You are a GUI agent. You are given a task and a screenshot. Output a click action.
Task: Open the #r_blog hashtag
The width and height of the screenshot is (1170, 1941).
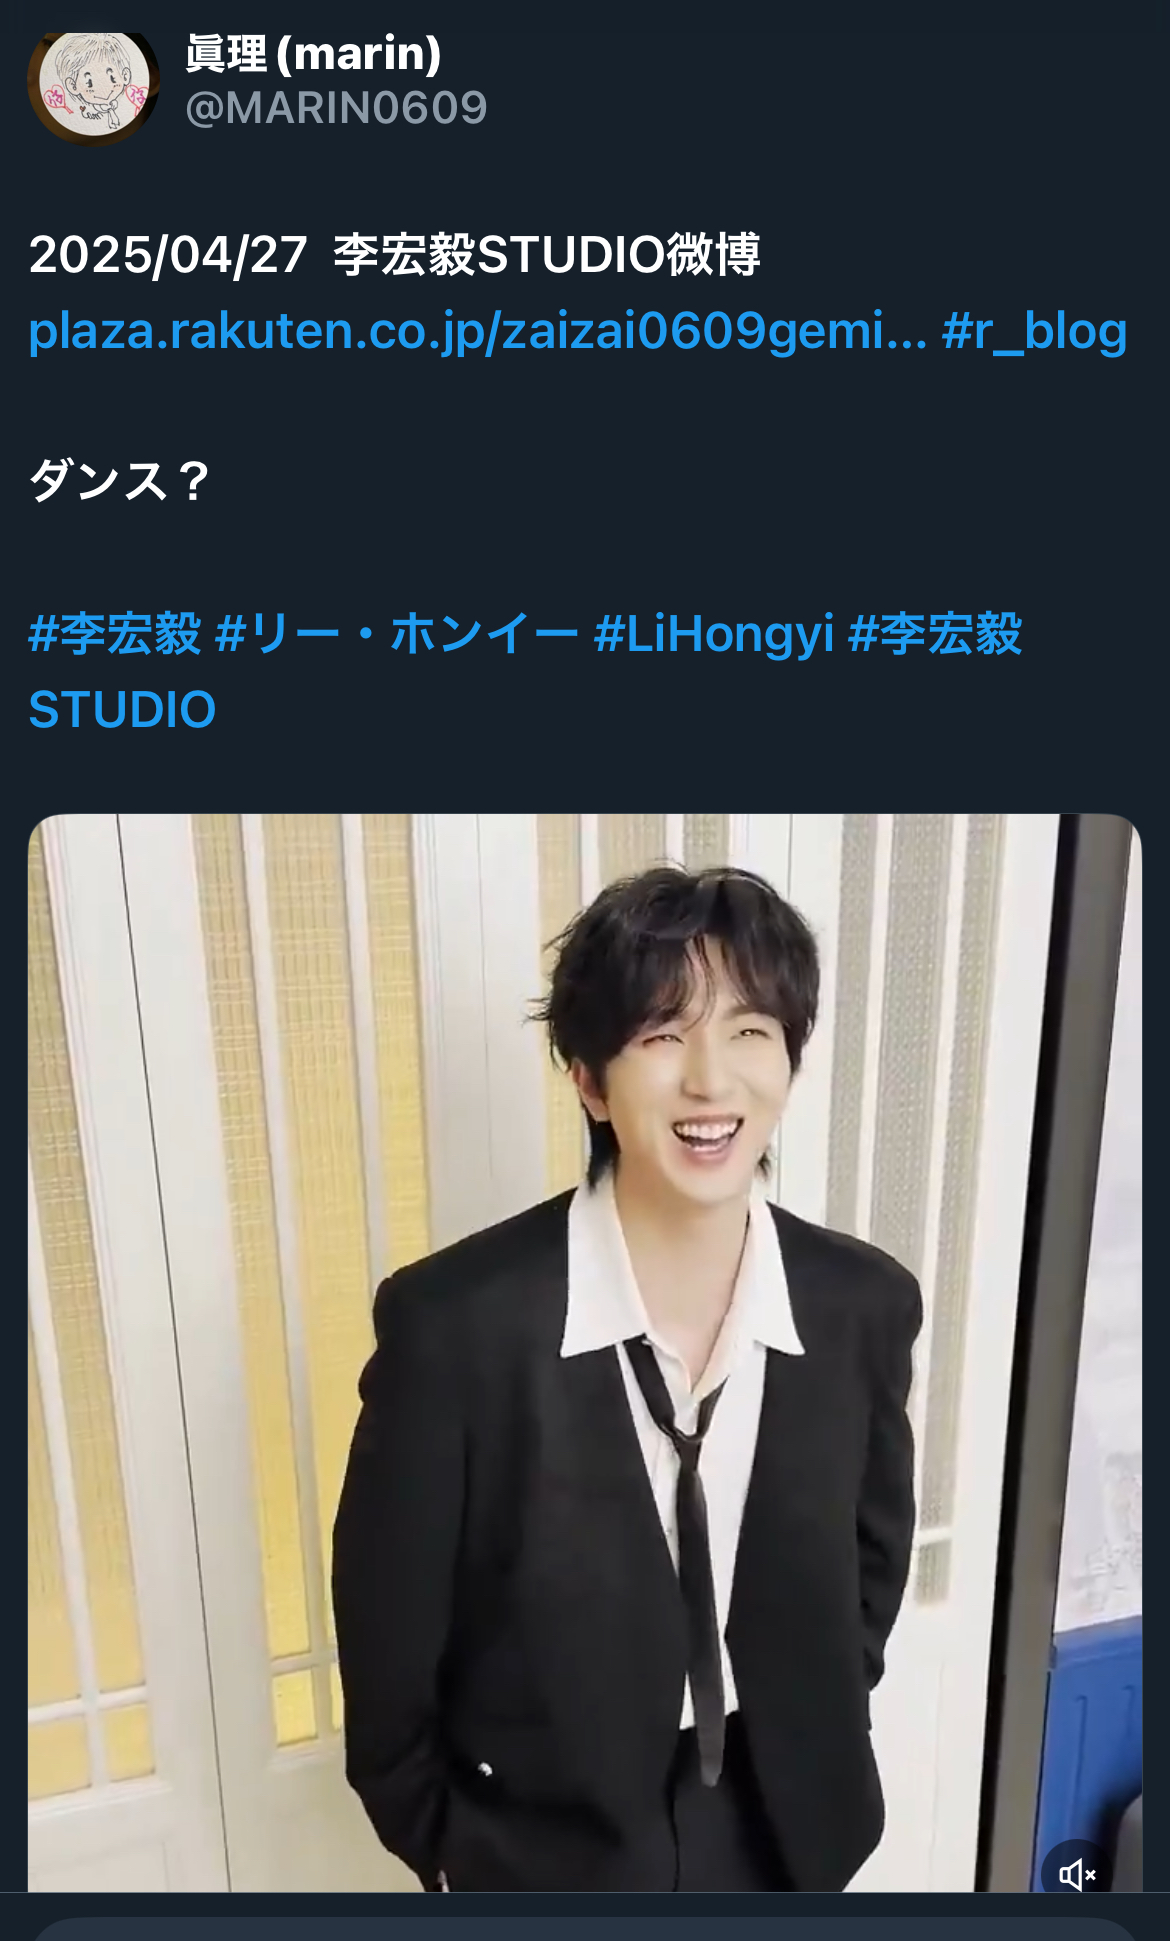click(x=1035, y=332)
